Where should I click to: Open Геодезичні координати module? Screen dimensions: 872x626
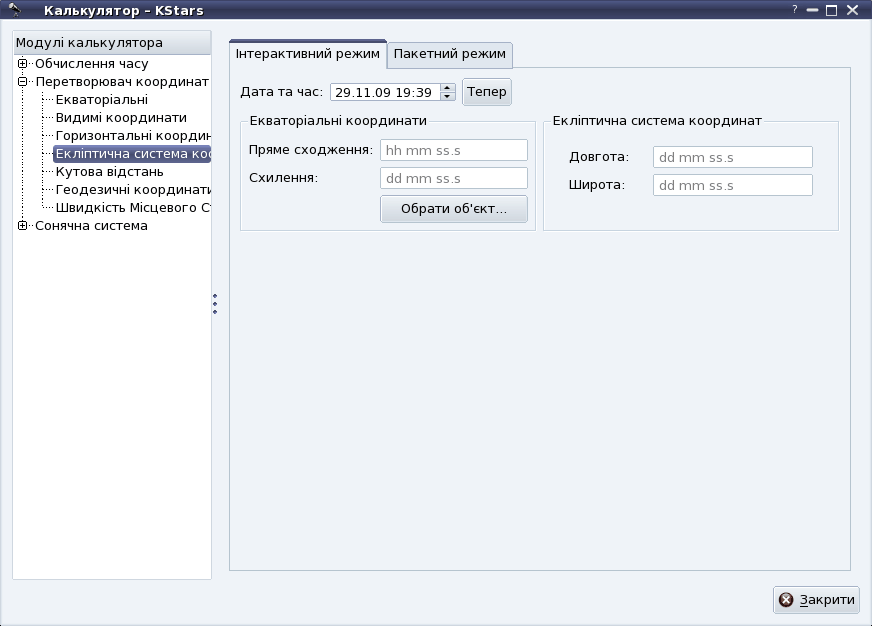coord(131,190)
